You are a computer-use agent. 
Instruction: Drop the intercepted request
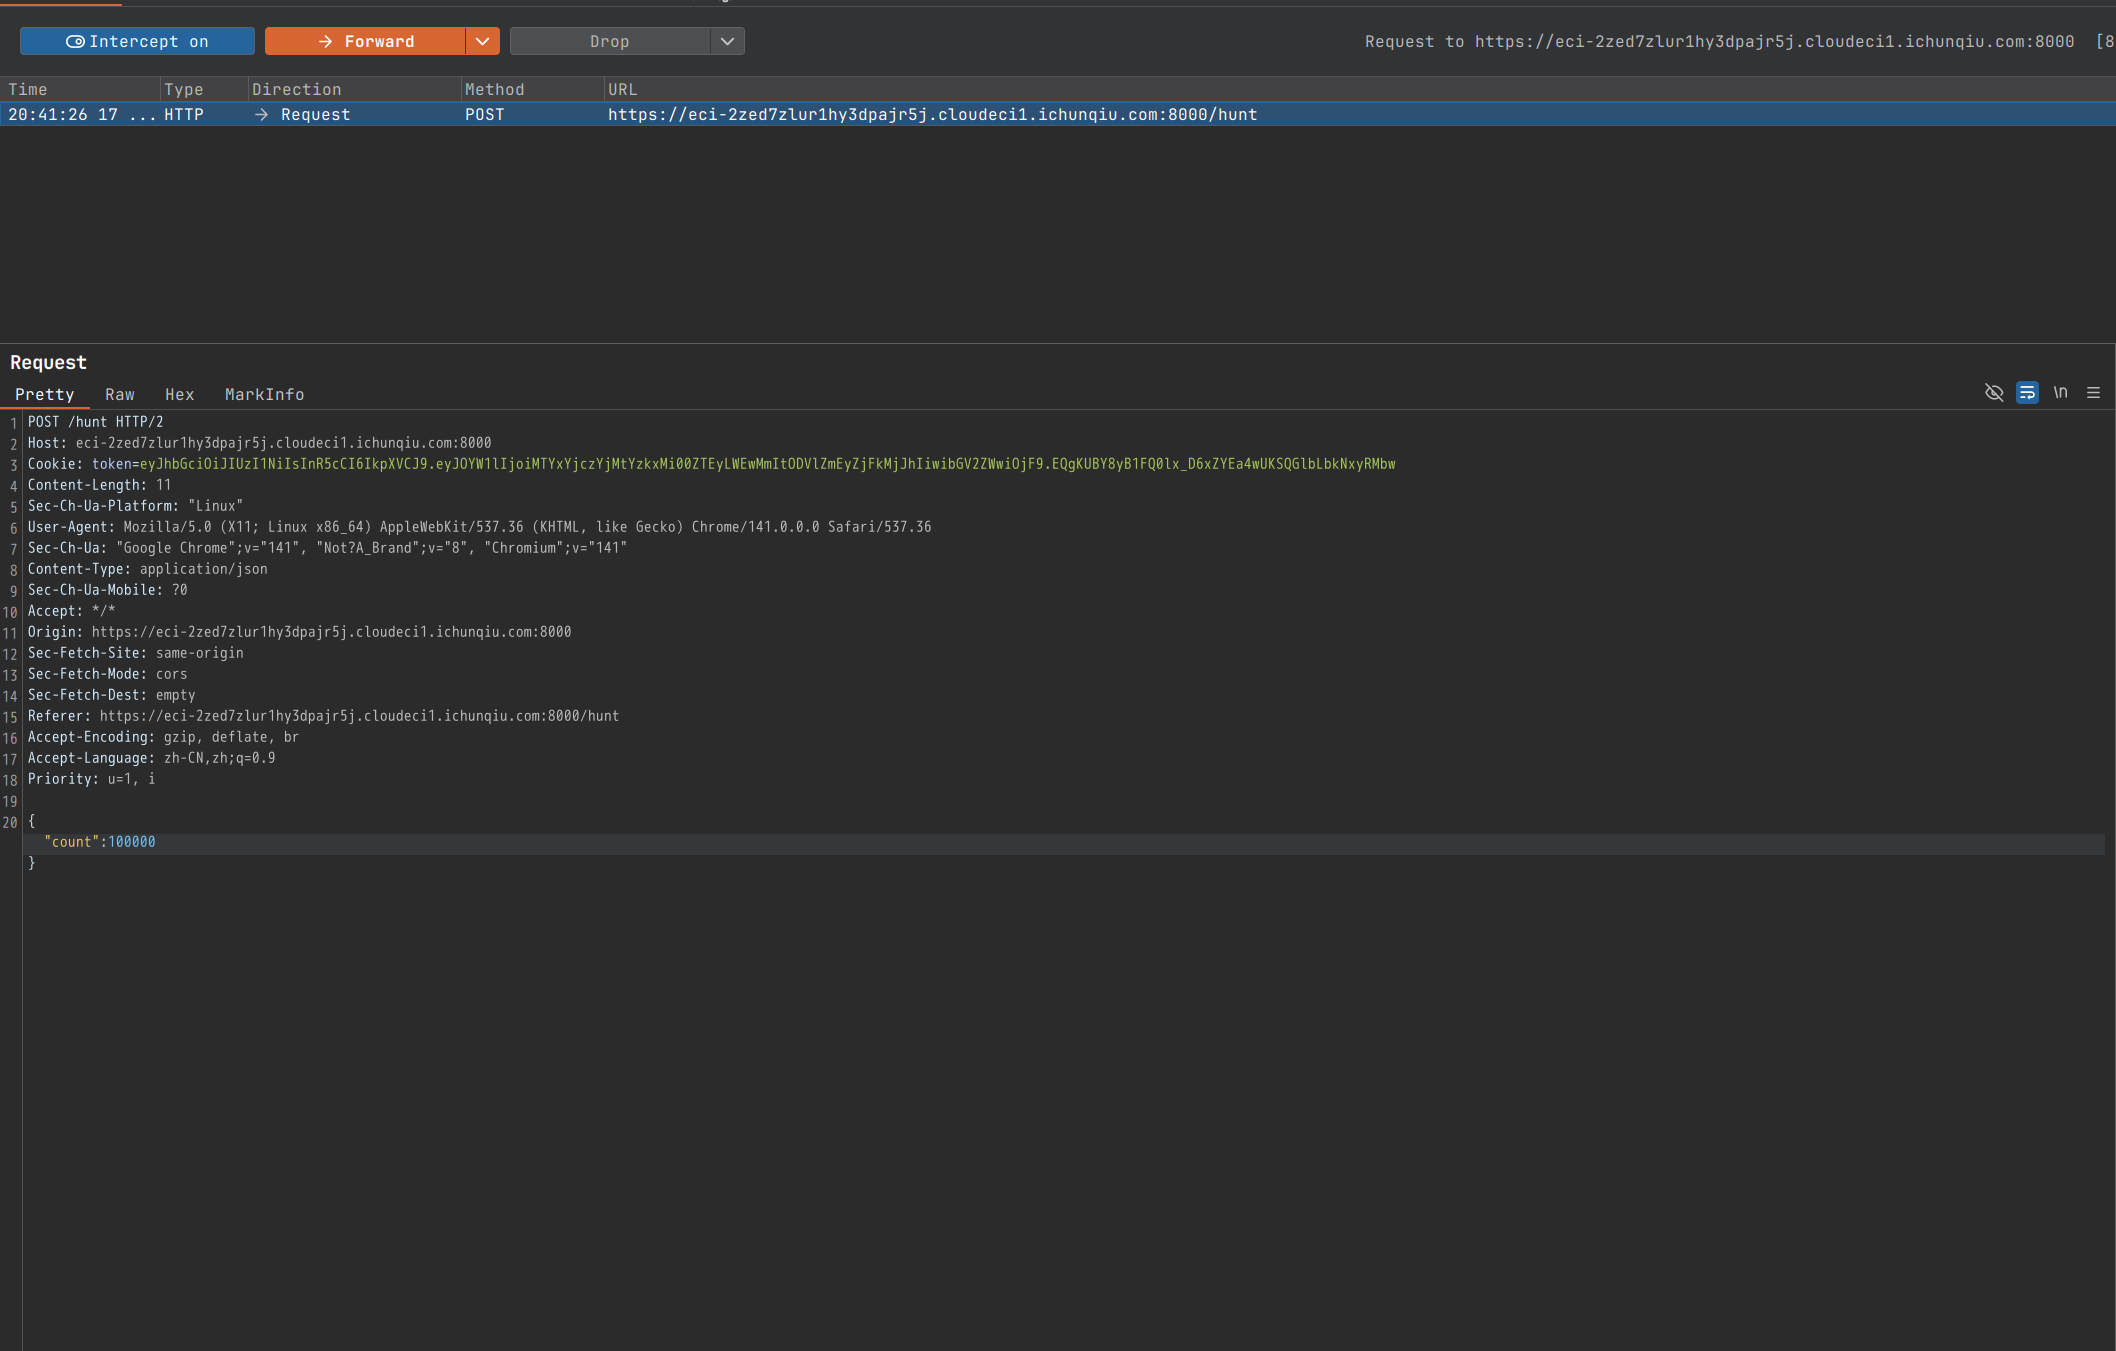[609, 41]
